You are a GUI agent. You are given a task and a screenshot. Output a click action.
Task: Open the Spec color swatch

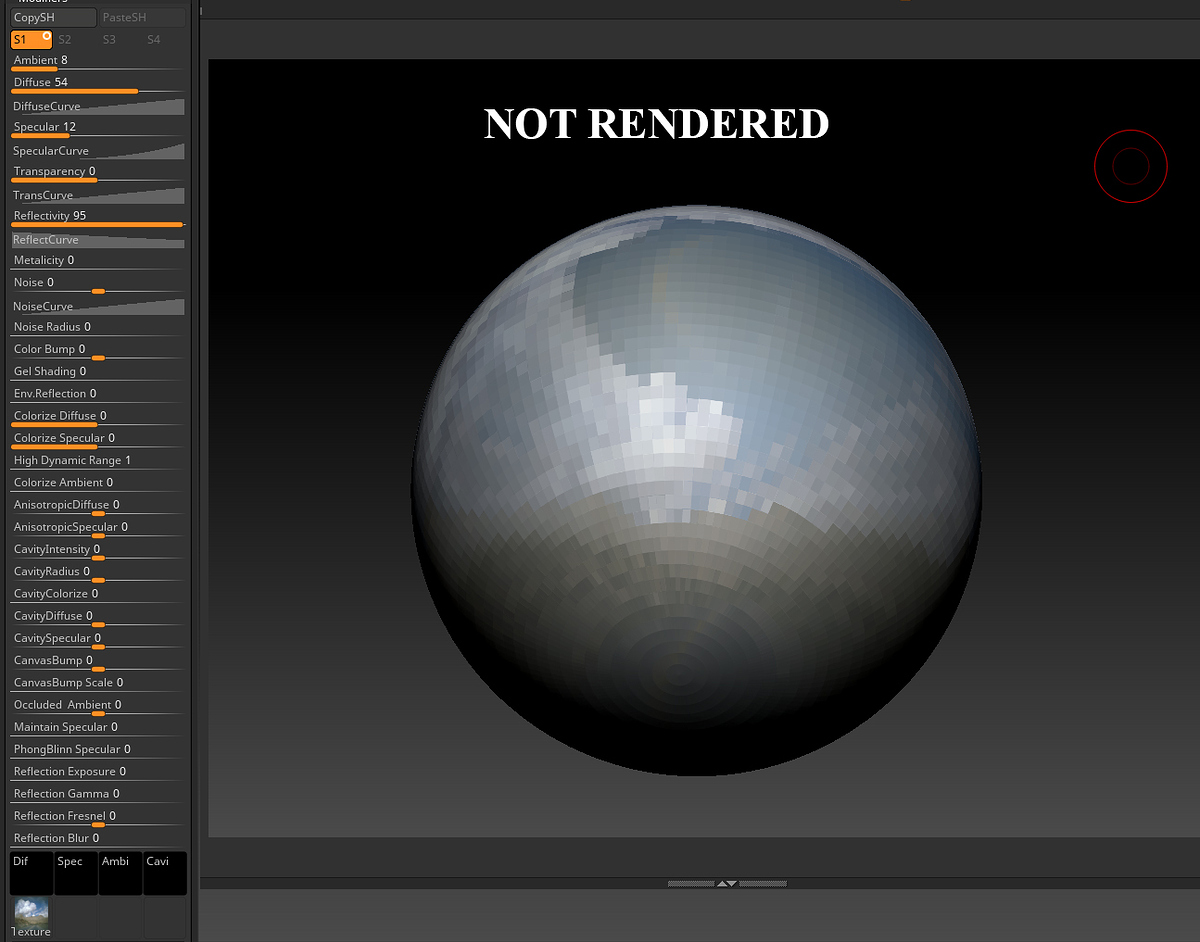coord(76,873)
